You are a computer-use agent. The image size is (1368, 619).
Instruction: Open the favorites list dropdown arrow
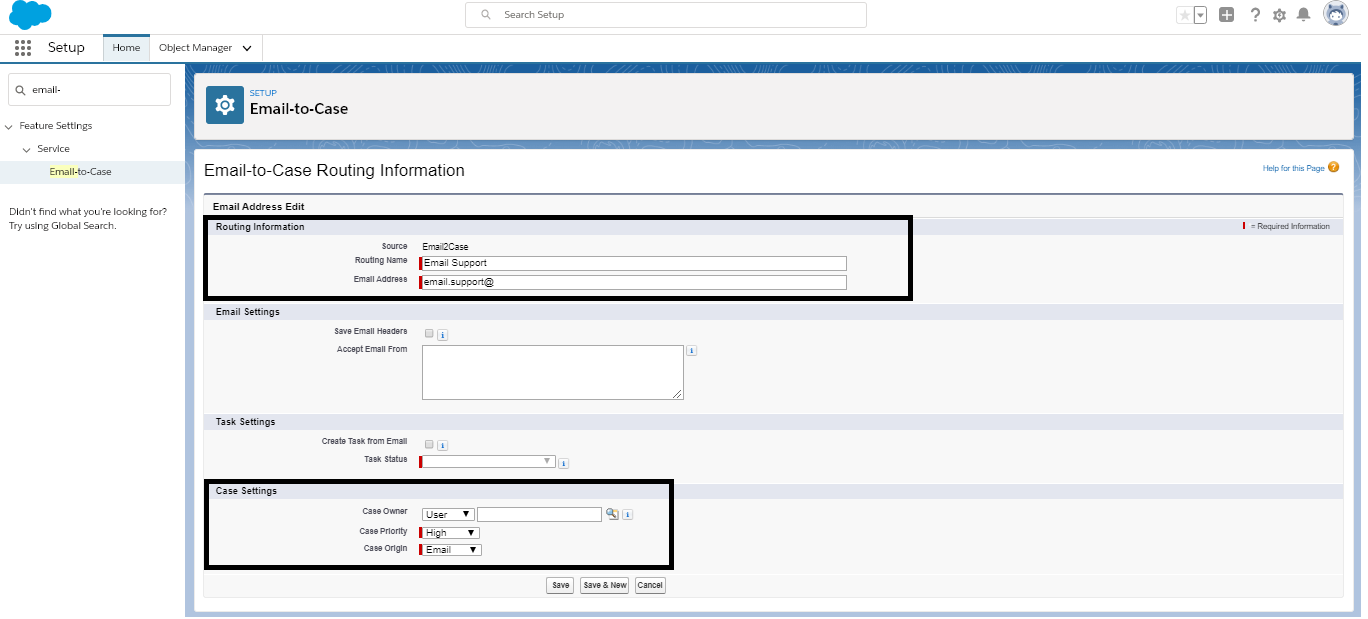click(x=1200, y=15)
